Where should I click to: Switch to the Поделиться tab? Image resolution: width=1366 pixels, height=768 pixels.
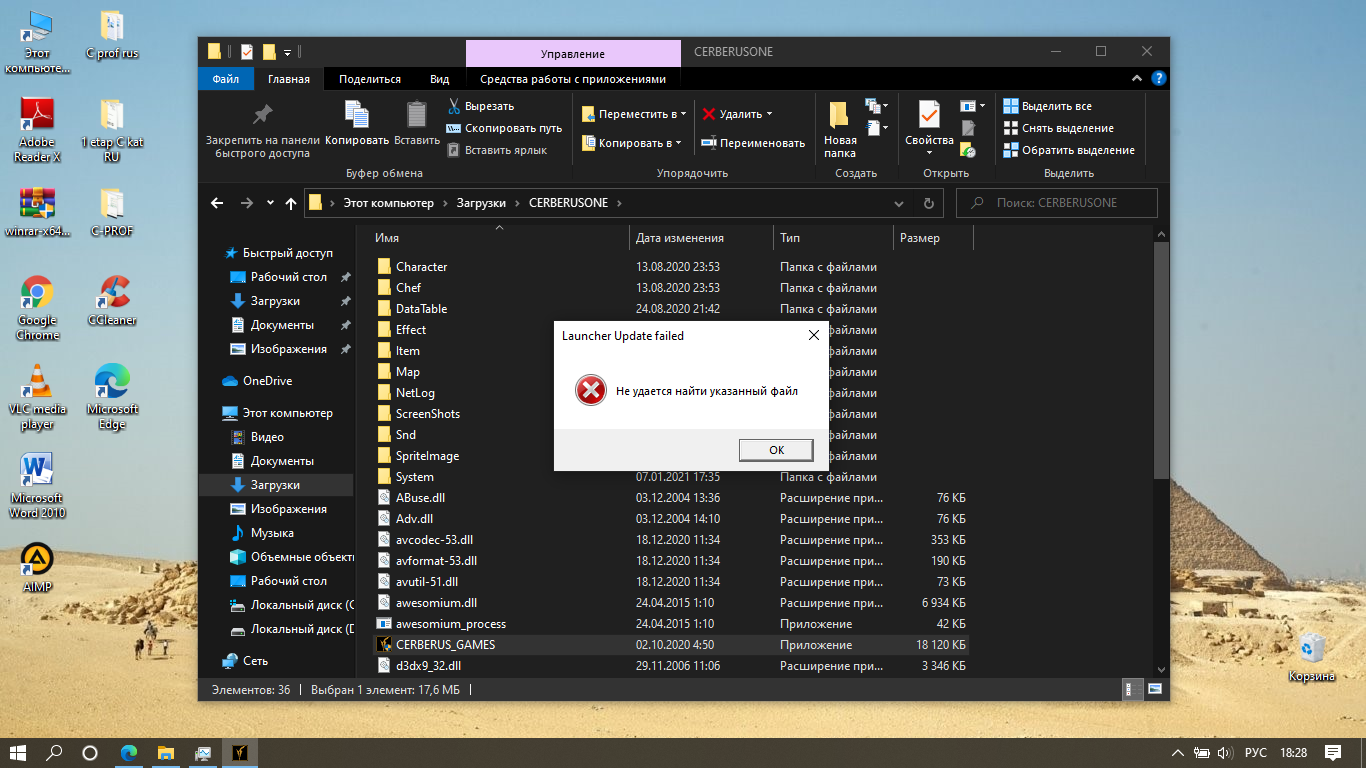370,79
